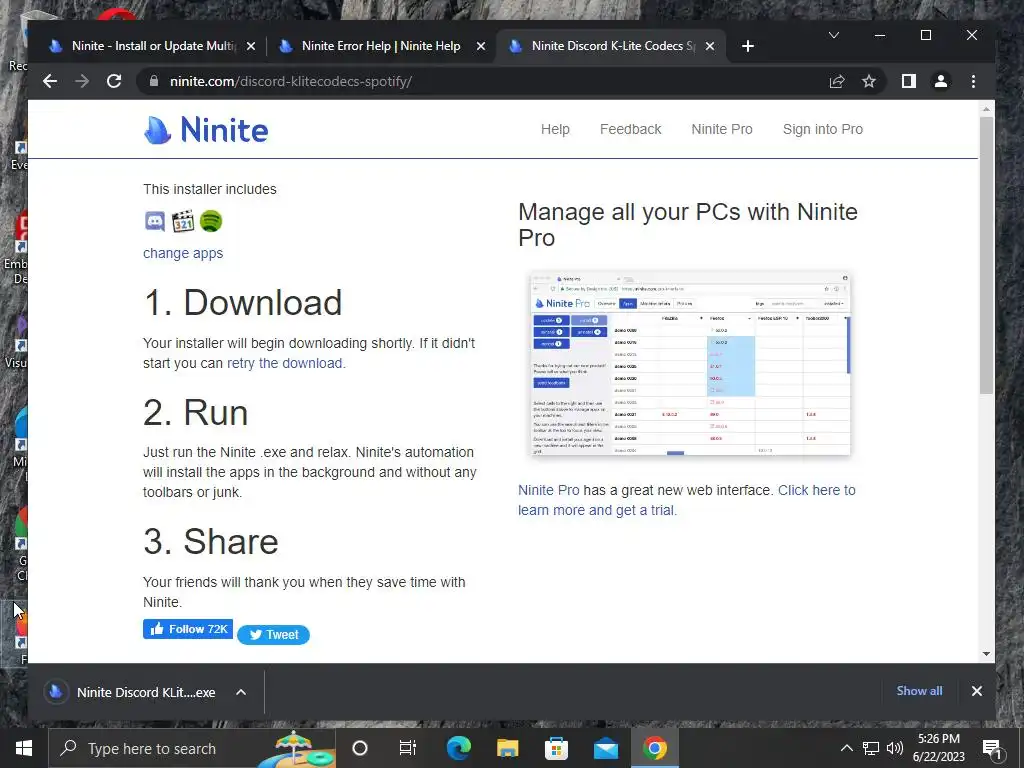Click the Ninite logo
This screenshot has height=768, width=1024.
[206, 129]
